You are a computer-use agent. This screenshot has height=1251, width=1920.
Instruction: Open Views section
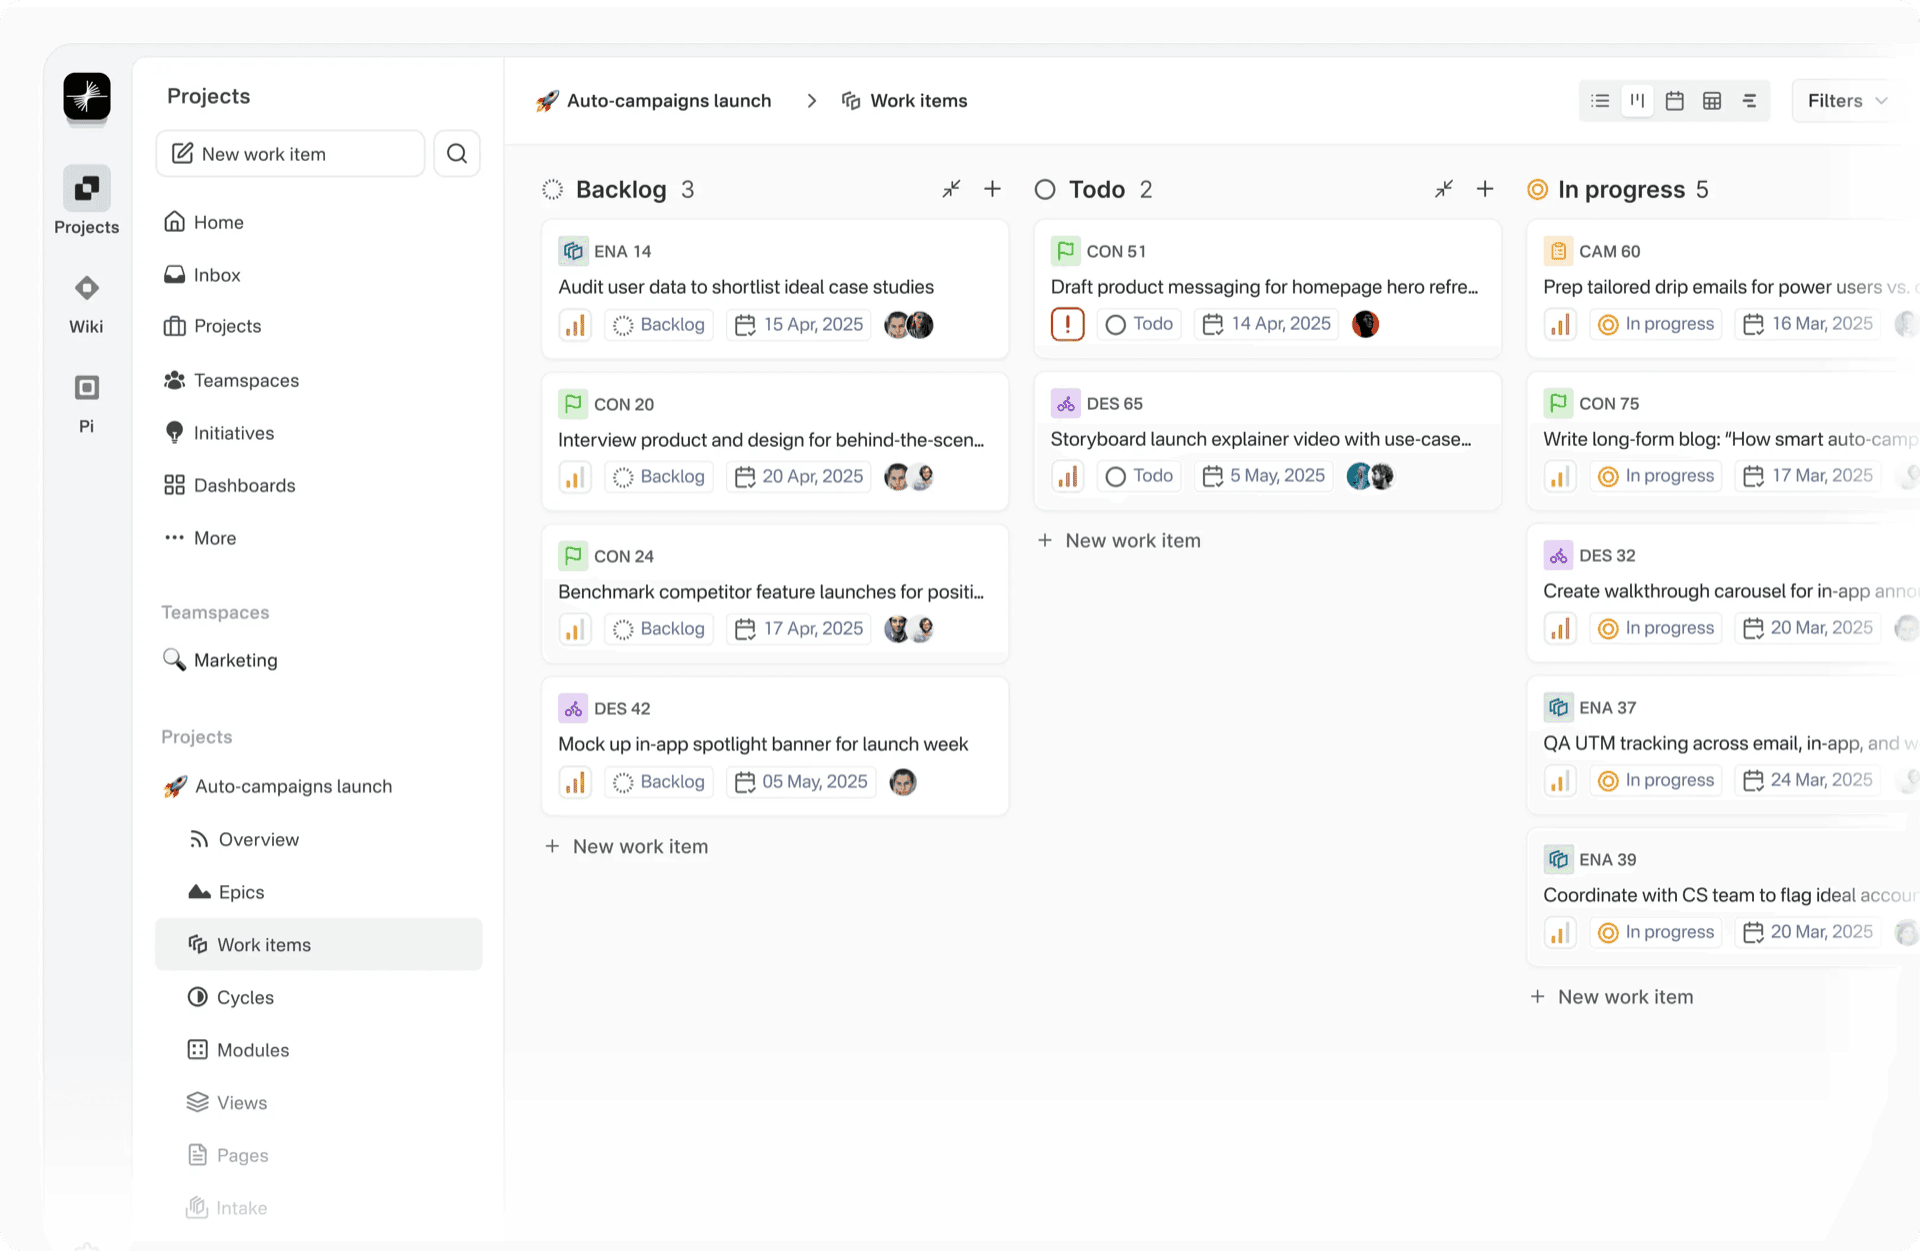click(227, 1103)
